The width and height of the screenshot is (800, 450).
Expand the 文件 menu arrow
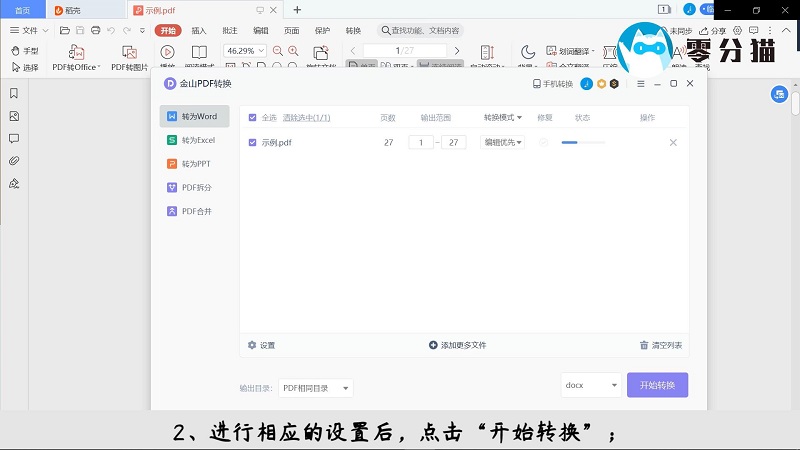[45, 31]
